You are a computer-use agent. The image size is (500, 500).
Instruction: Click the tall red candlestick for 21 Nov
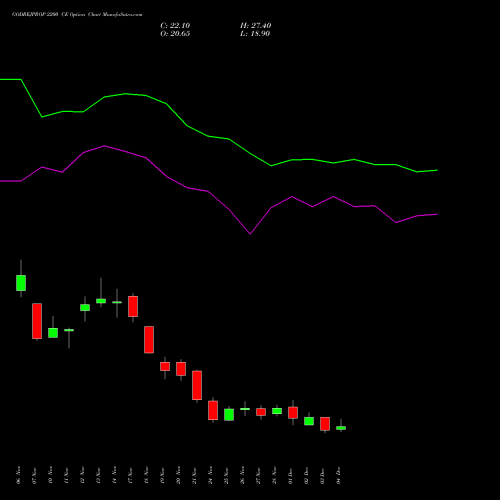pos(197,385)
